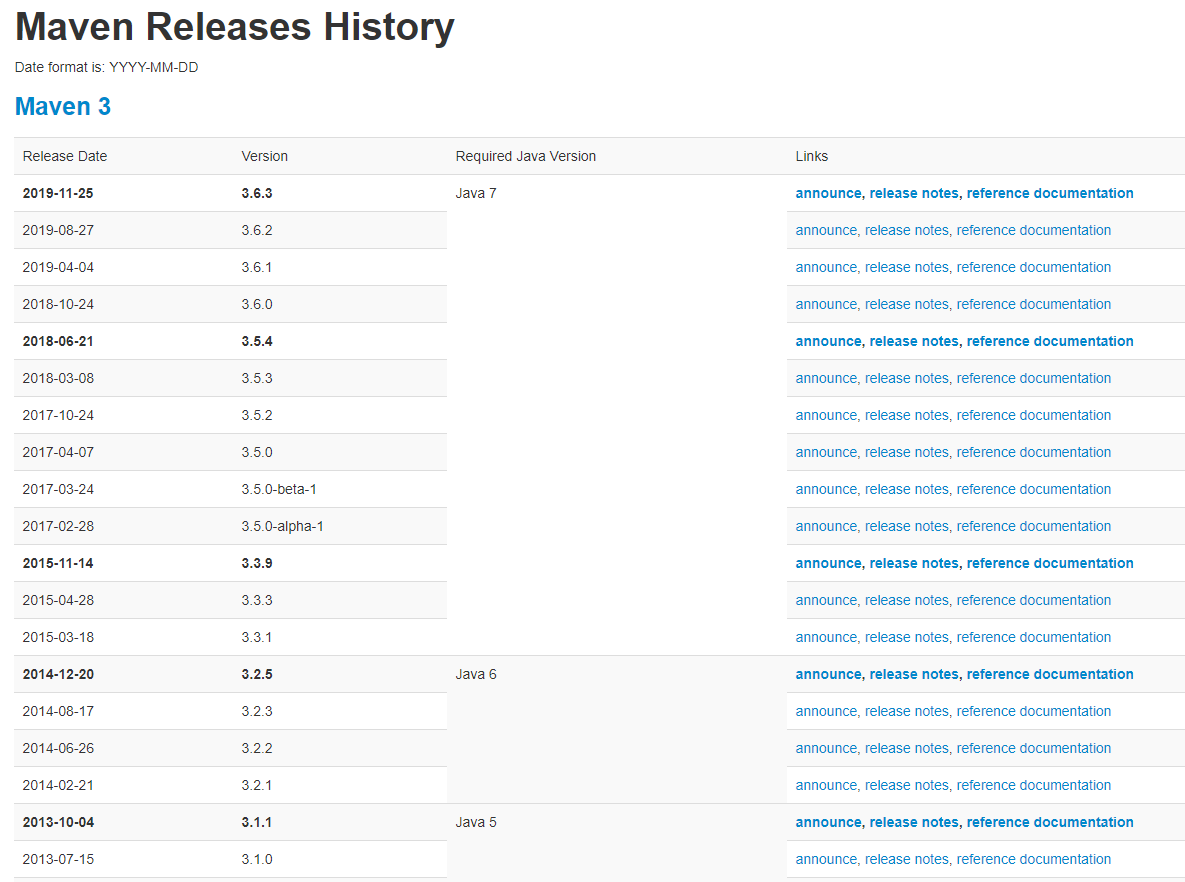This screenshot has width=1185, height=882.
Task: Open release notes for version 3.1.0
Action: pyautogui.click(x=907, y=860)
